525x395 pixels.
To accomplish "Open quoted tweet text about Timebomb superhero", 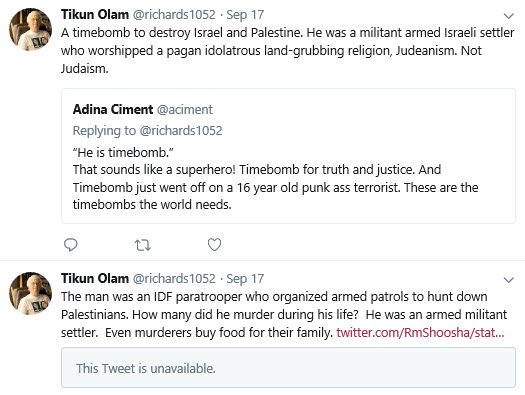I will click(275, 178).
